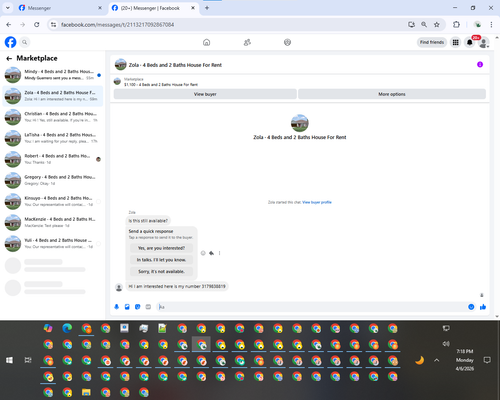Screen dimensions: 500x400
Task: Open the Windows notification center
Action: [487, 360]
